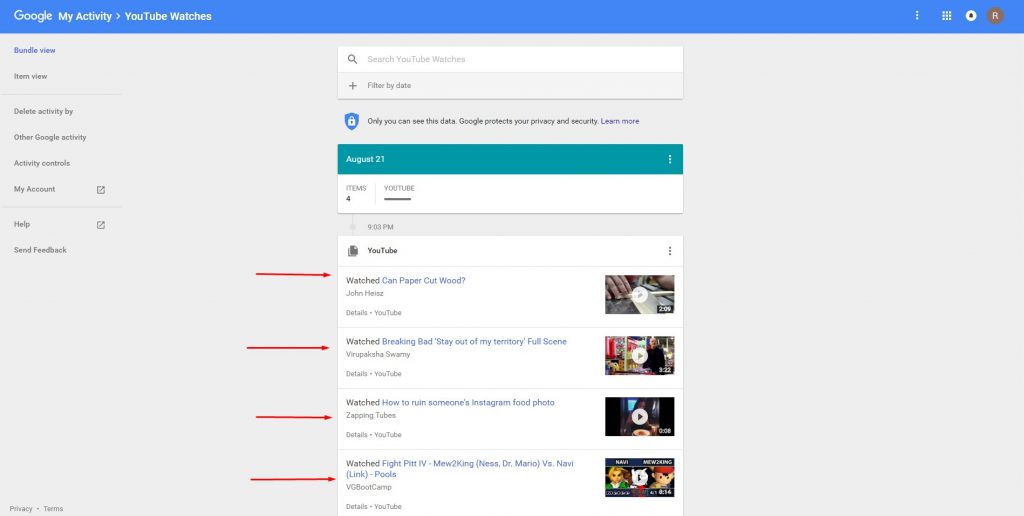The height and width of the screenshot is (516, 1024).
Task: Click the Zapping Tubes channel name
Action: [x=371, y=415]
